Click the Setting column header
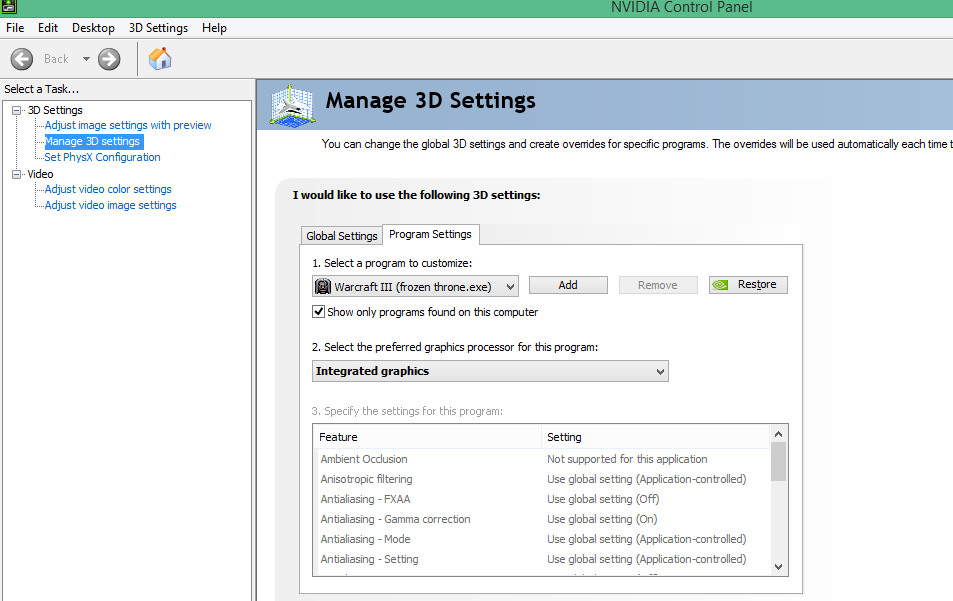 coord(655,437)
